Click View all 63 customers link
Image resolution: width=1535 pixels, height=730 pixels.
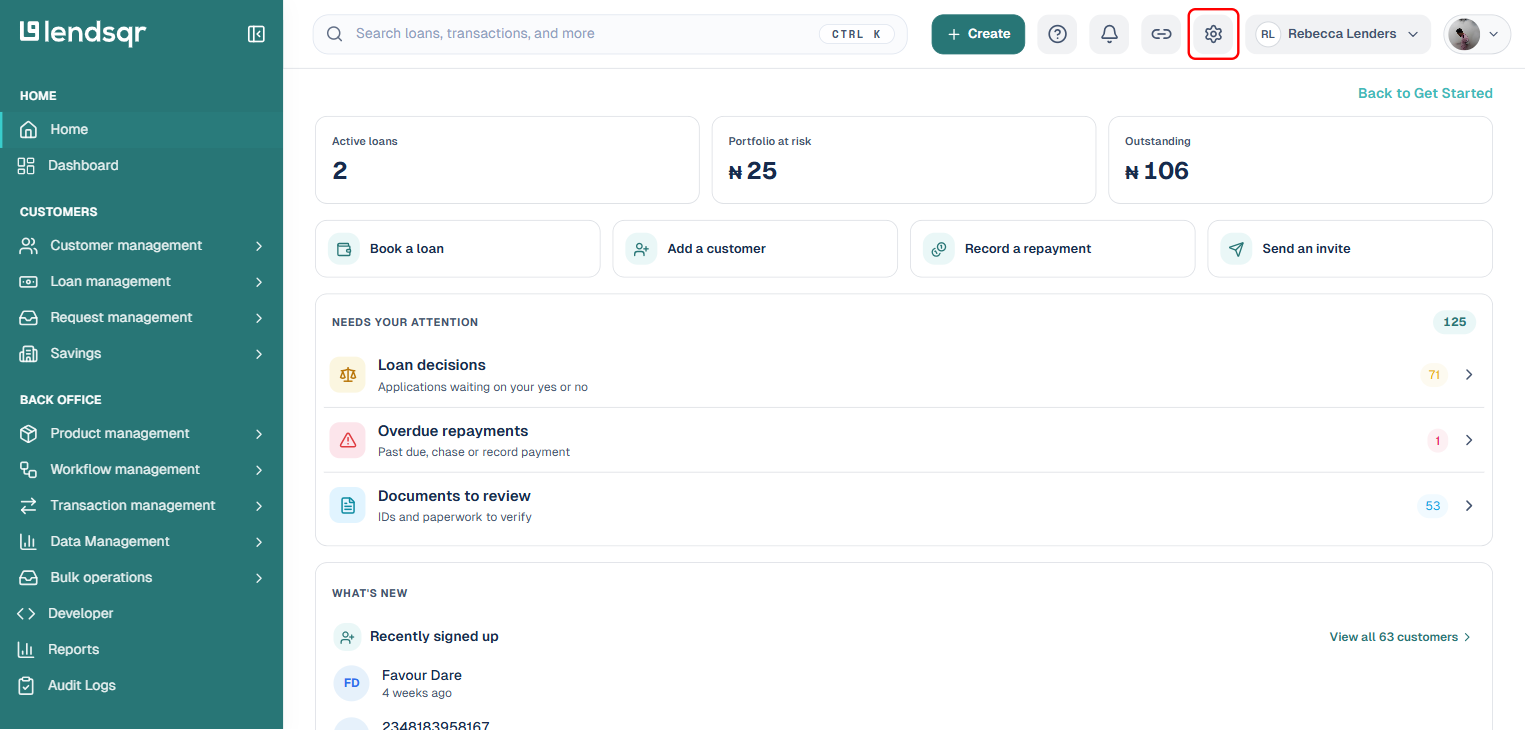tap(1400, 637)
